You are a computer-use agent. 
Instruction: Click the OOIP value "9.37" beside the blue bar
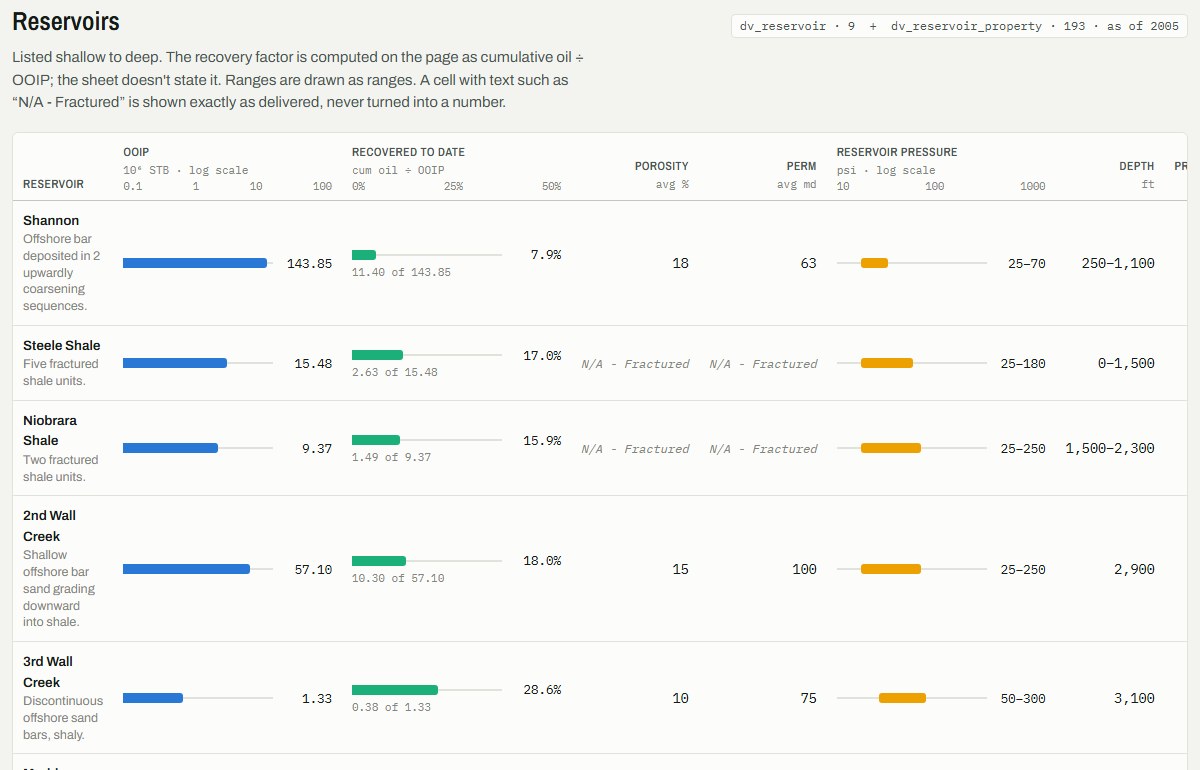[317, 449]
